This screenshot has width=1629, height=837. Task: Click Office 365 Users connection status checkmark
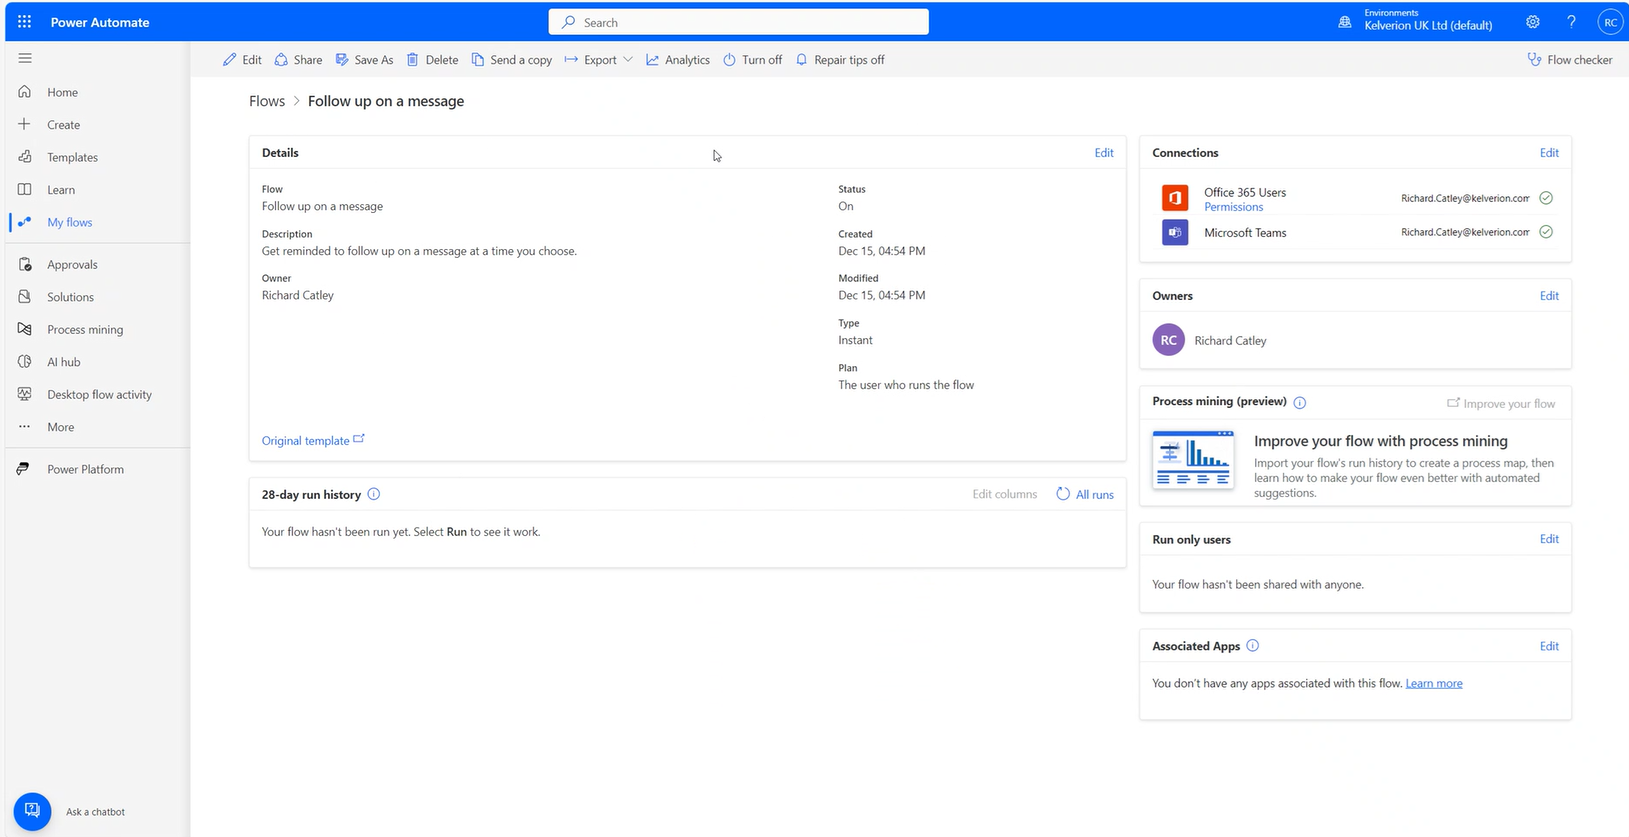click(x=1546, y=198)
